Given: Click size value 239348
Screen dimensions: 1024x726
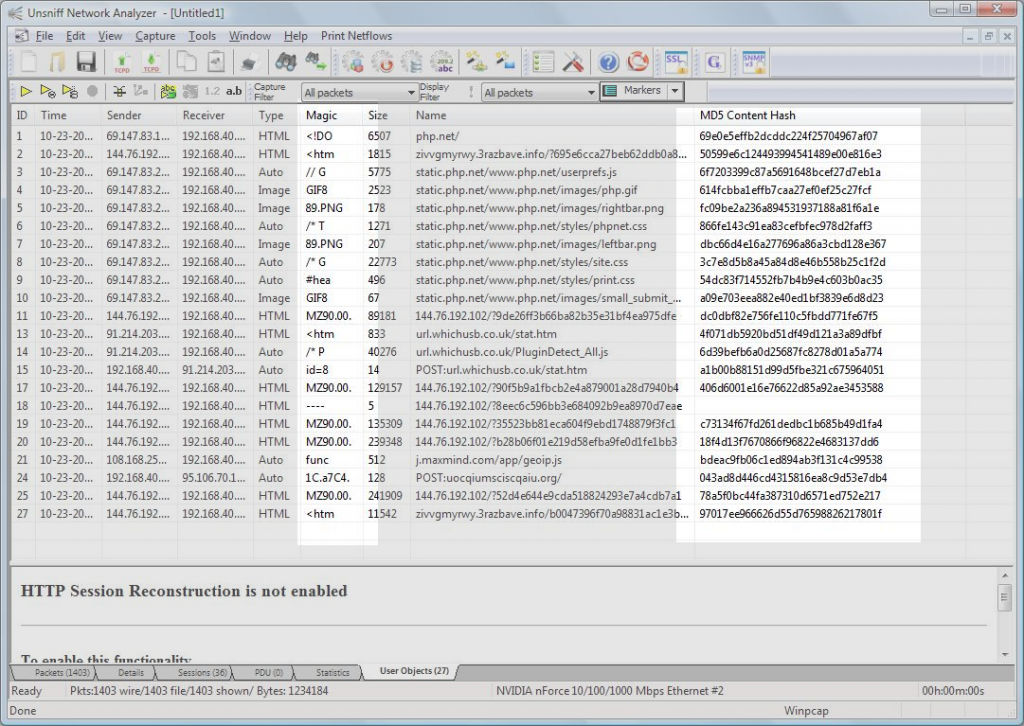Looking at the screenshot, I should tap(385, 442).
